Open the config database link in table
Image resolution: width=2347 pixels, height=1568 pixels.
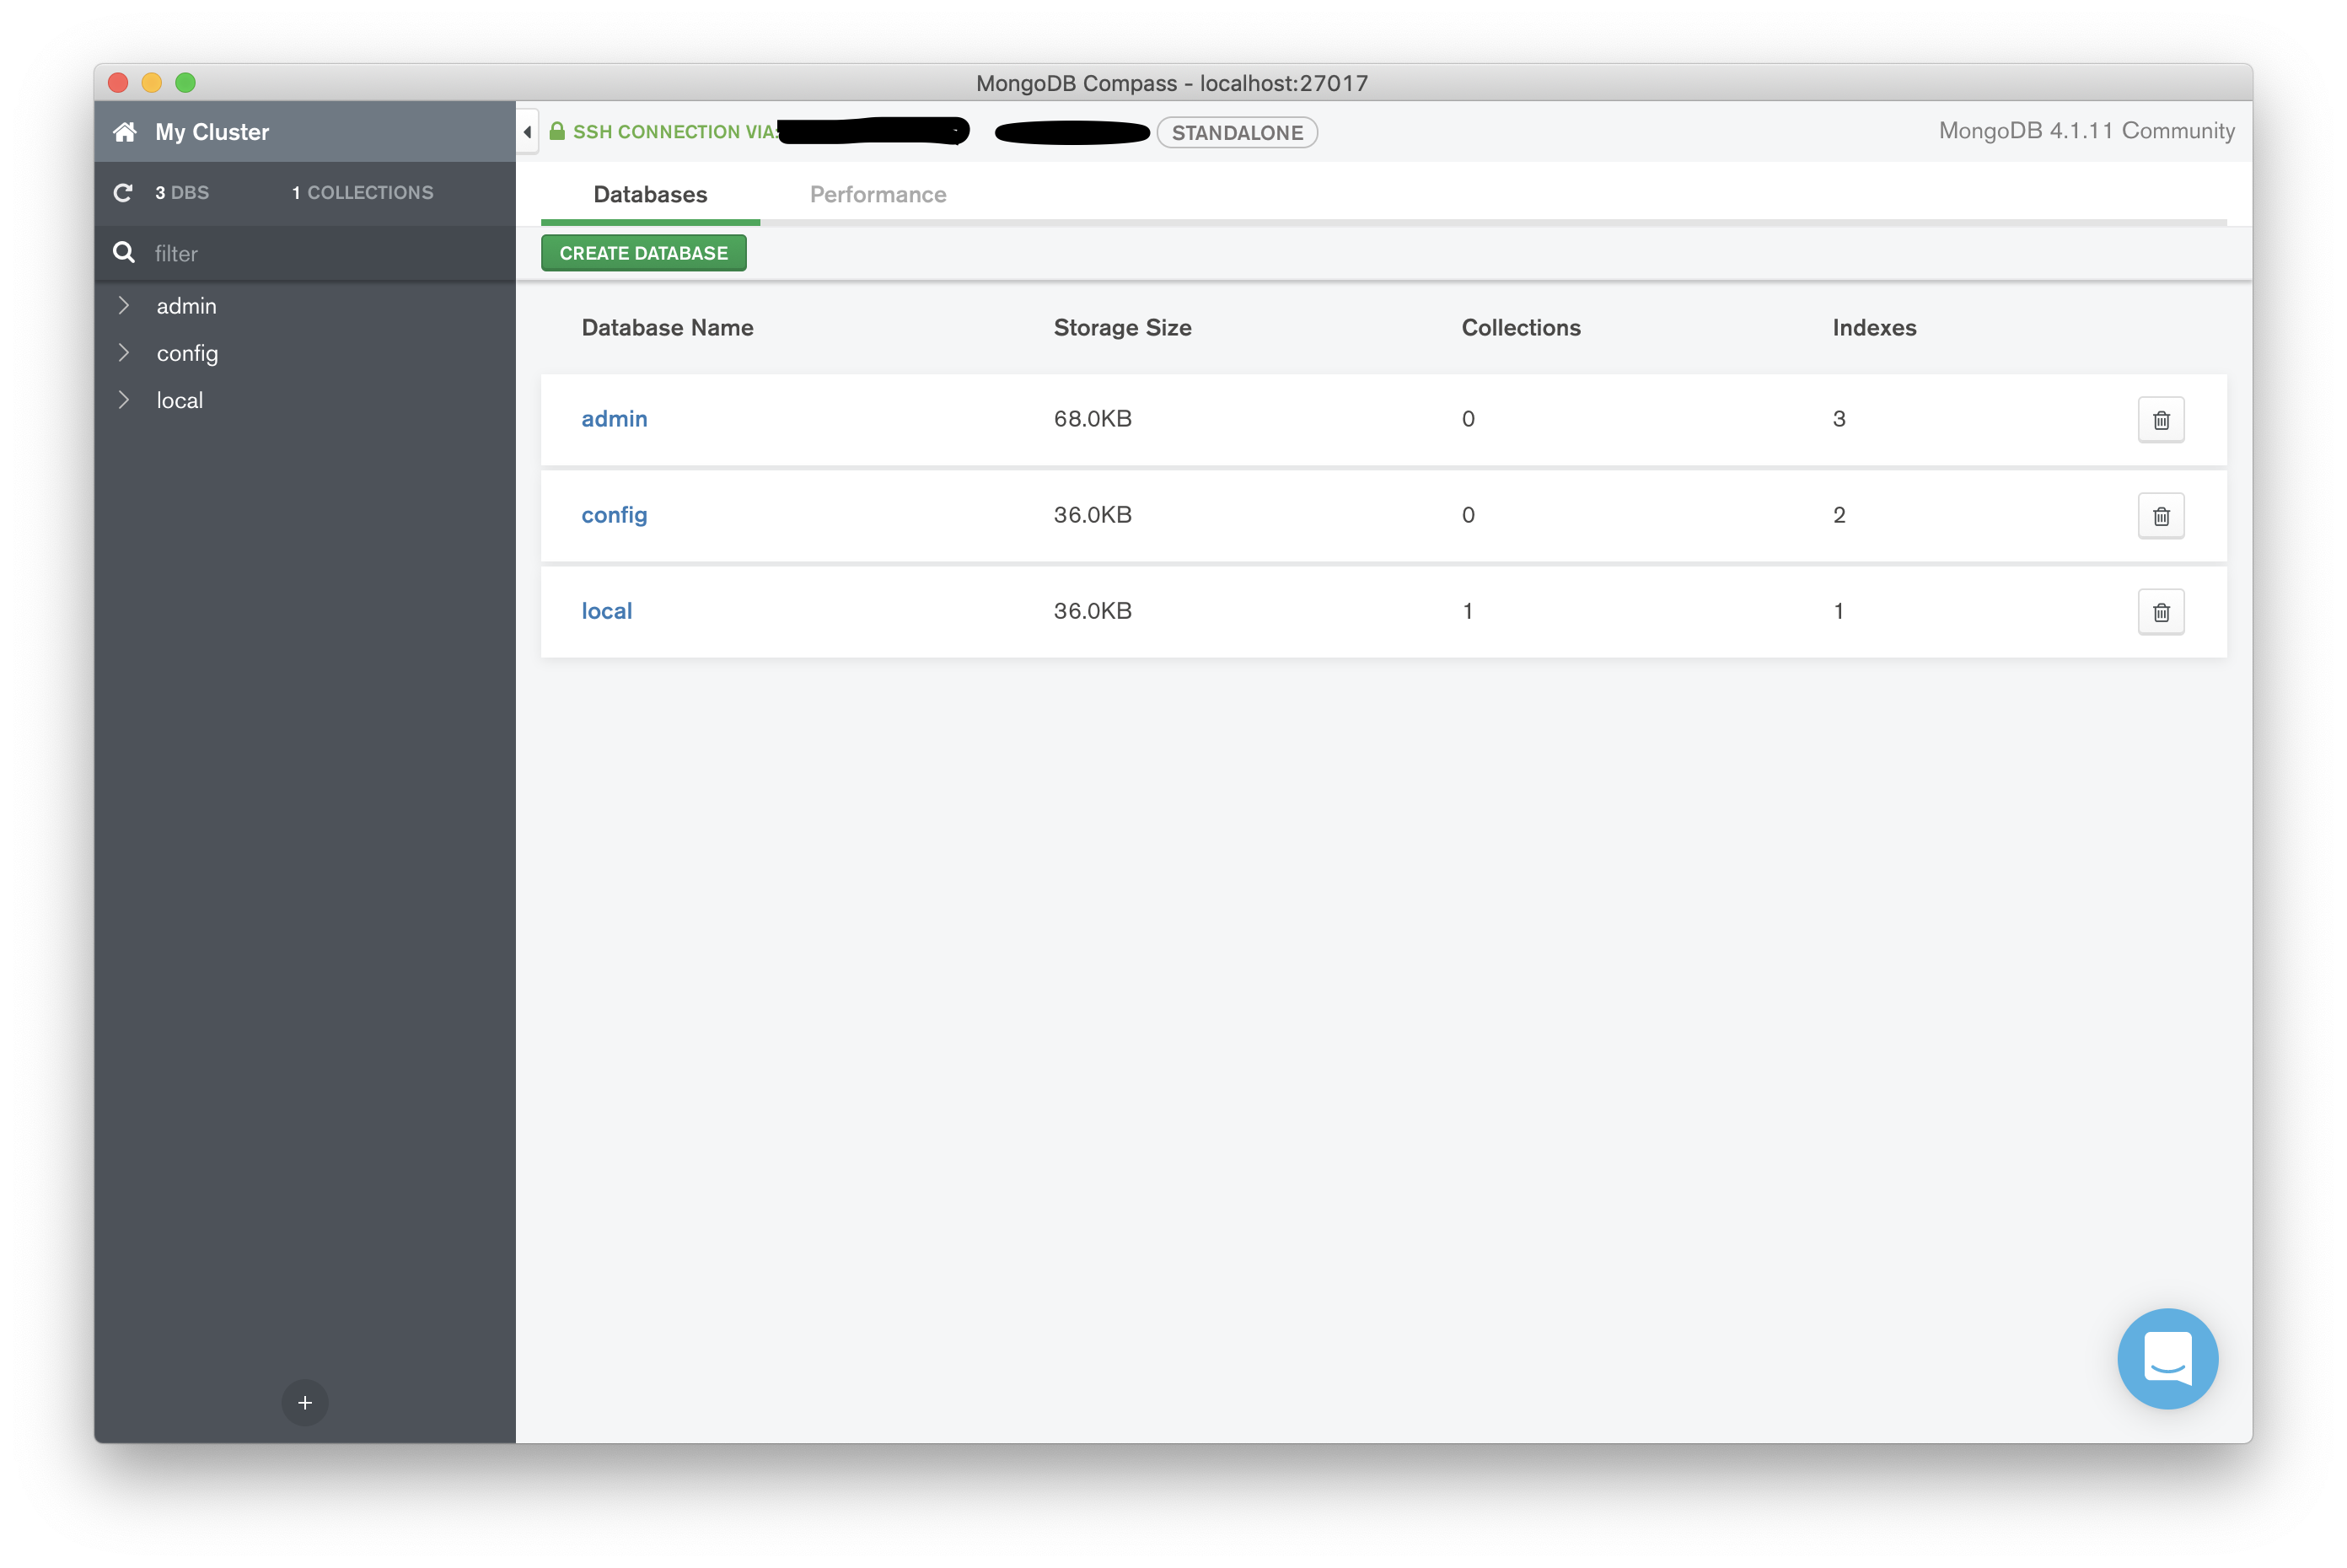click(x=614, y=515)
